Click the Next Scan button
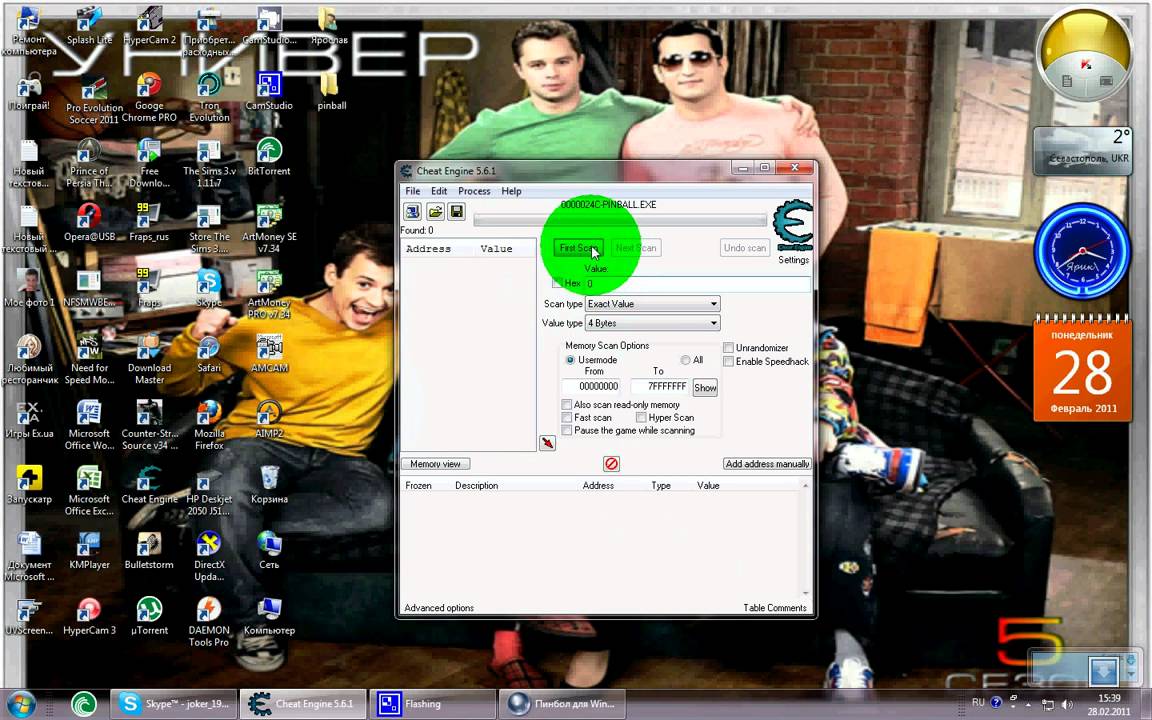Screen dimensions: 1152x720 [636, 248]
